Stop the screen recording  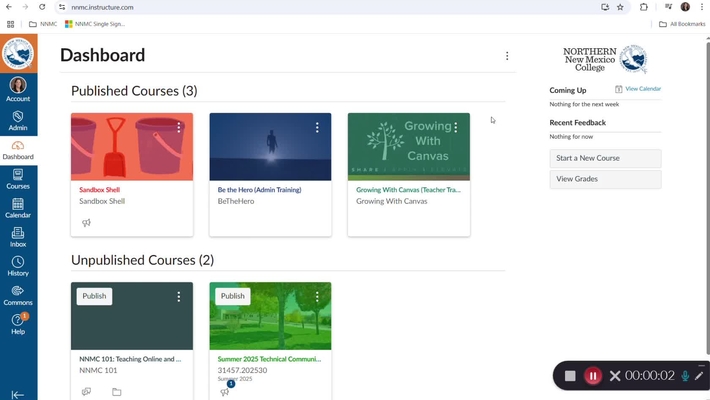[570, 376]
